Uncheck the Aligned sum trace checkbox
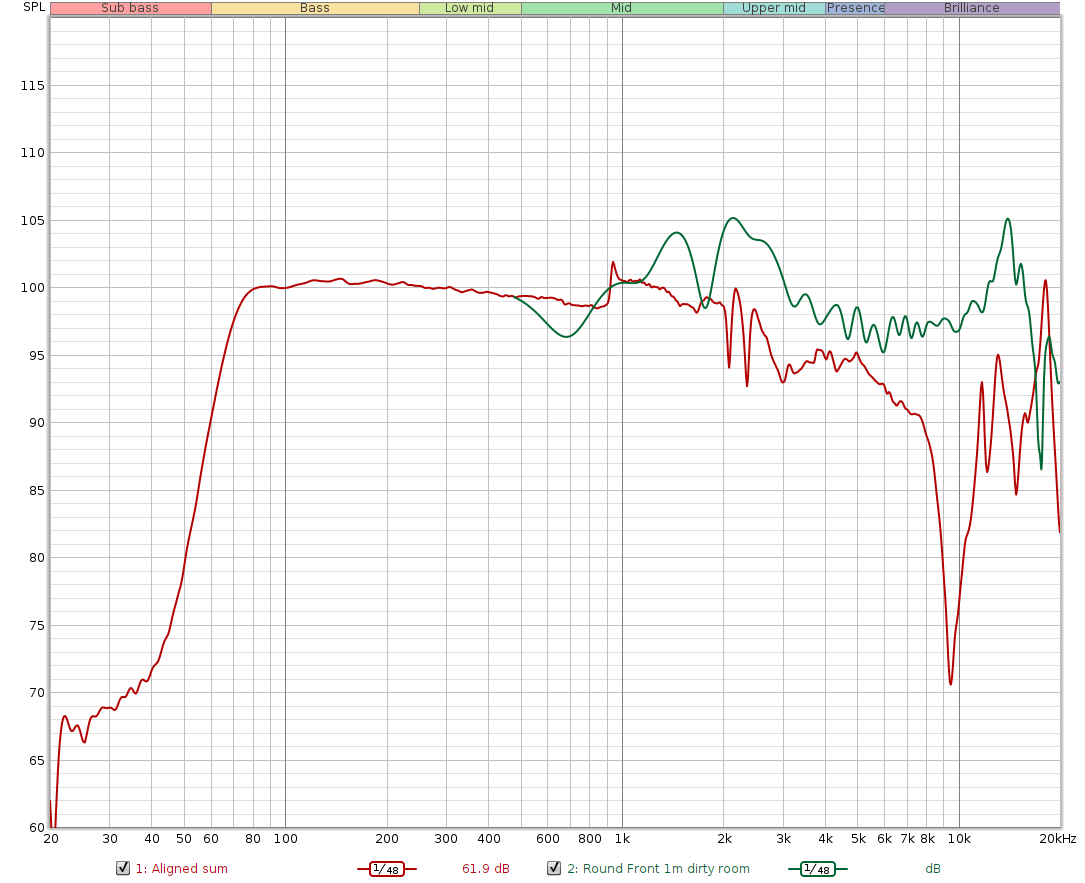Viewport: 1085px width, 883px height. click(123, 868)
